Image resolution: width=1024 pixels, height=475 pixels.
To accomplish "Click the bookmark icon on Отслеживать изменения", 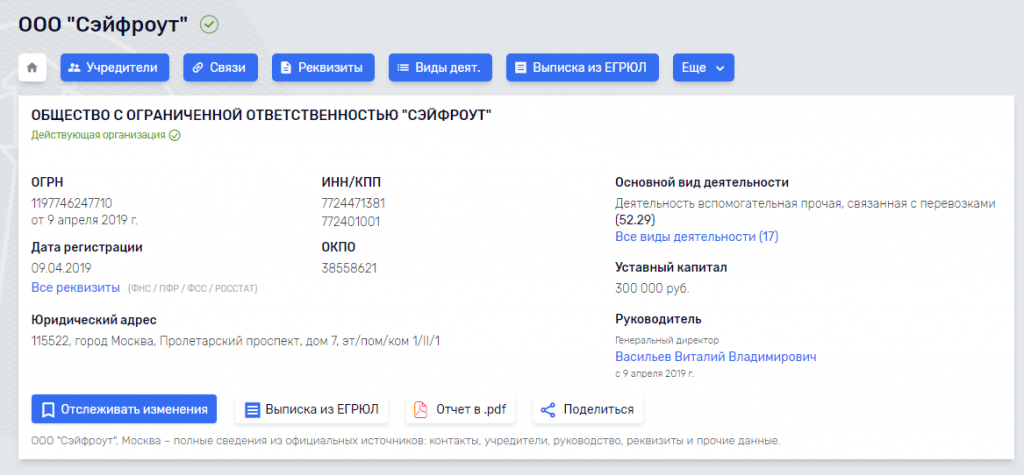I will pos(47,409).
